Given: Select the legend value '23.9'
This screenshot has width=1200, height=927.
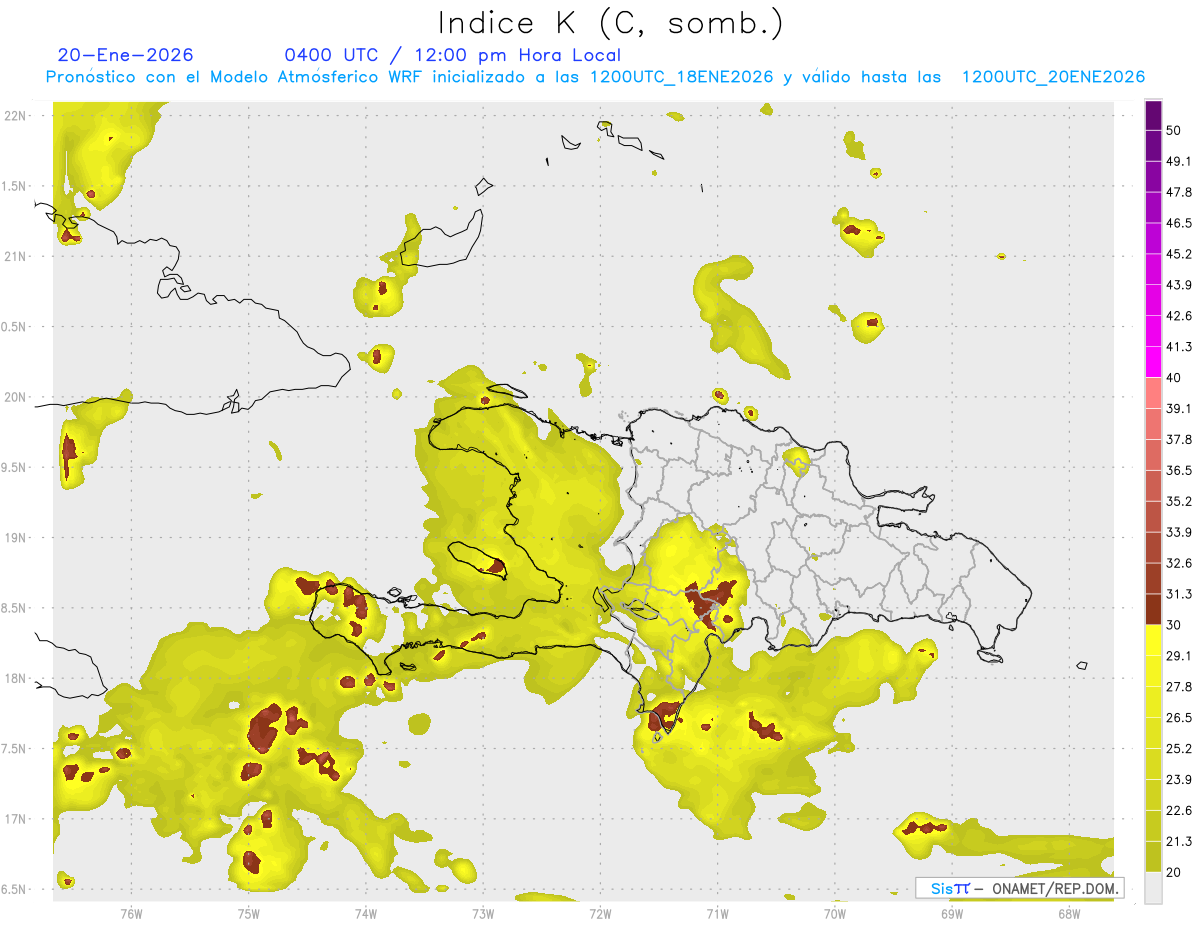Looking at the screenshot, I should 1179,779.
